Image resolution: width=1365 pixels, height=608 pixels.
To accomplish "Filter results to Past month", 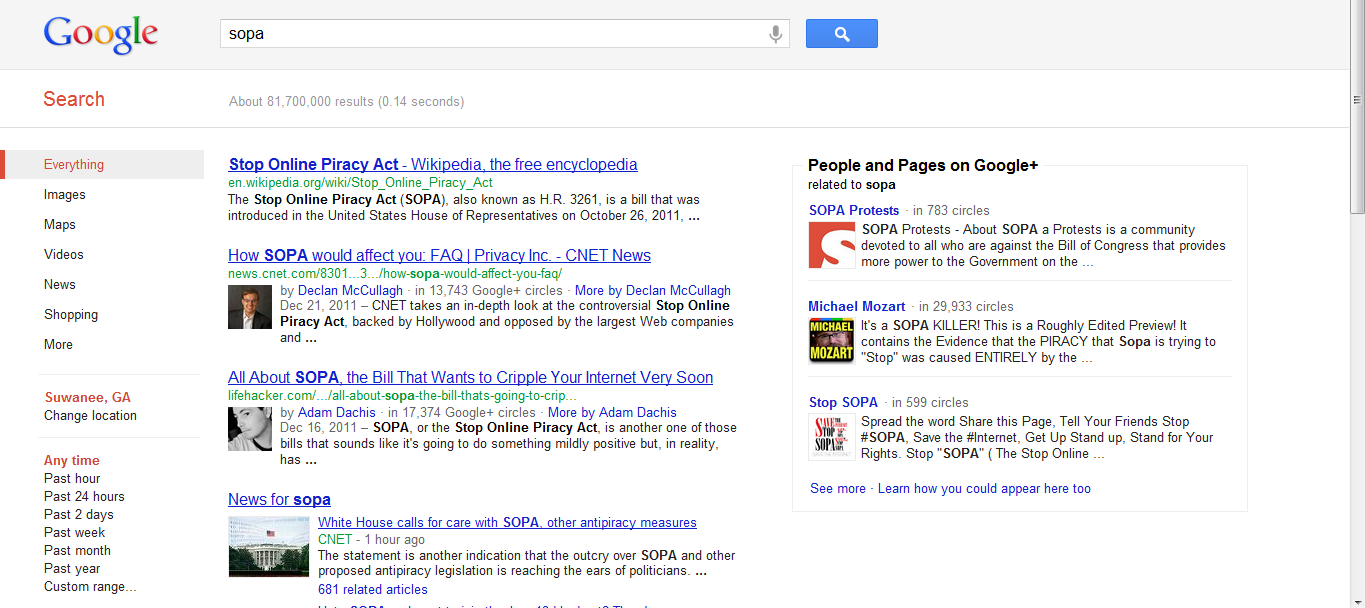I will 77,551.
